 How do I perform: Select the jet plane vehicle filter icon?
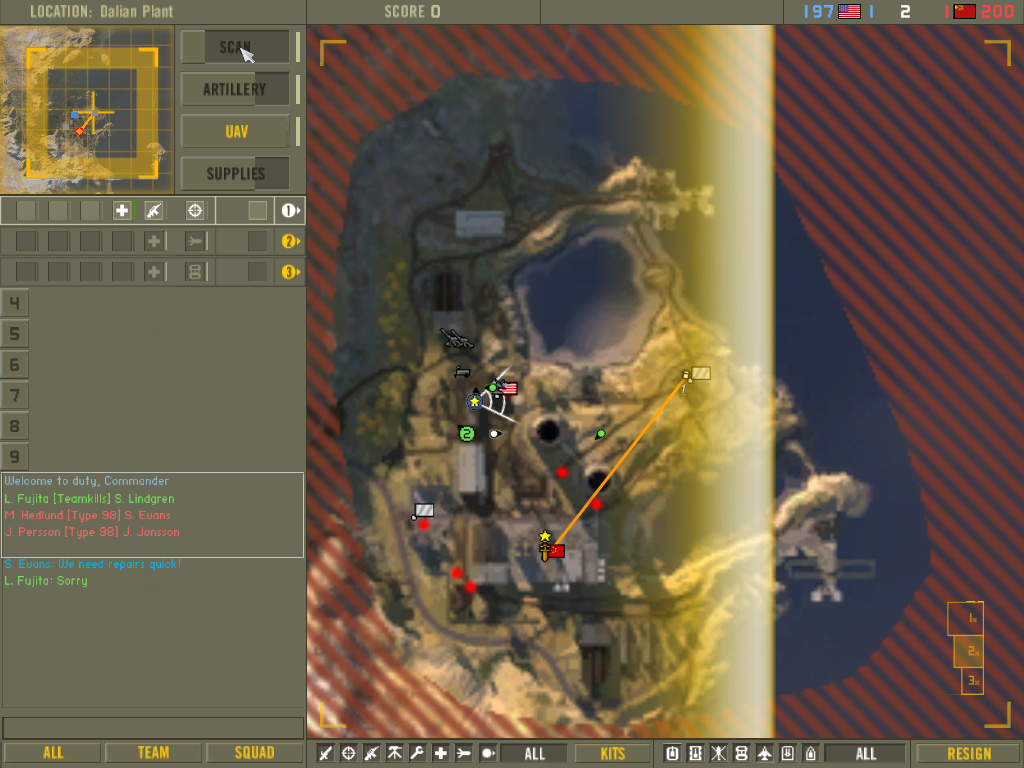tap(765, 754)
